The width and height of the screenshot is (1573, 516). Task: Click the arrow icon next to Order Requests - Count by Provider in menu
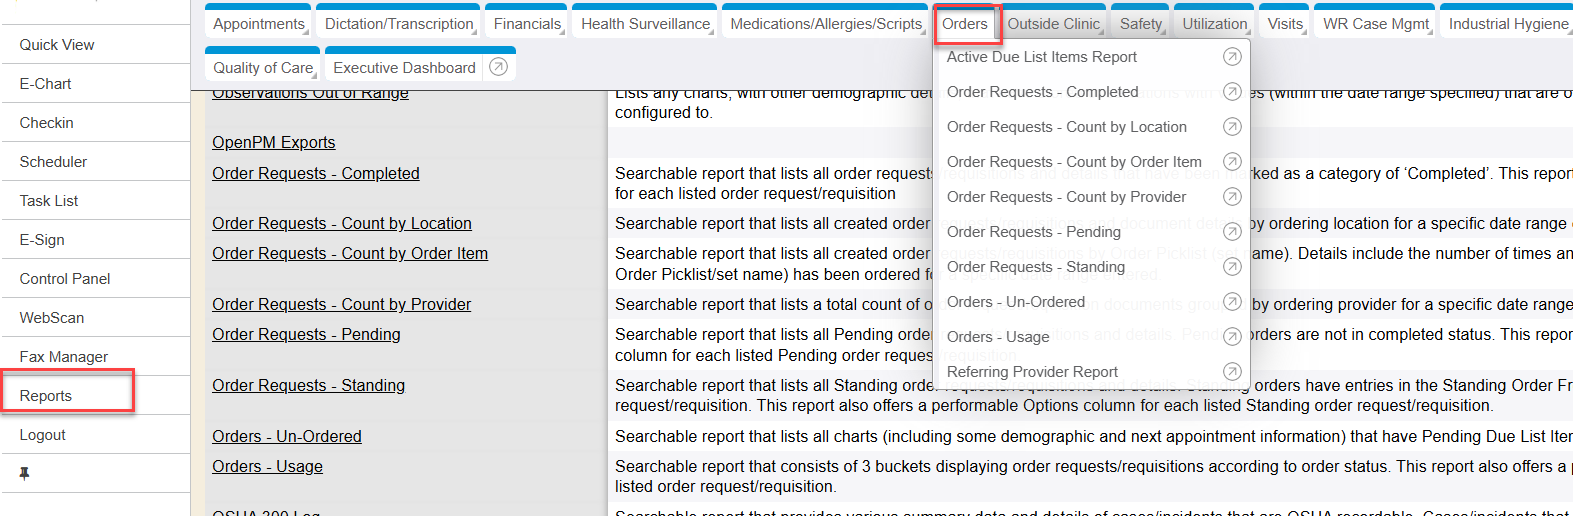1232,197
